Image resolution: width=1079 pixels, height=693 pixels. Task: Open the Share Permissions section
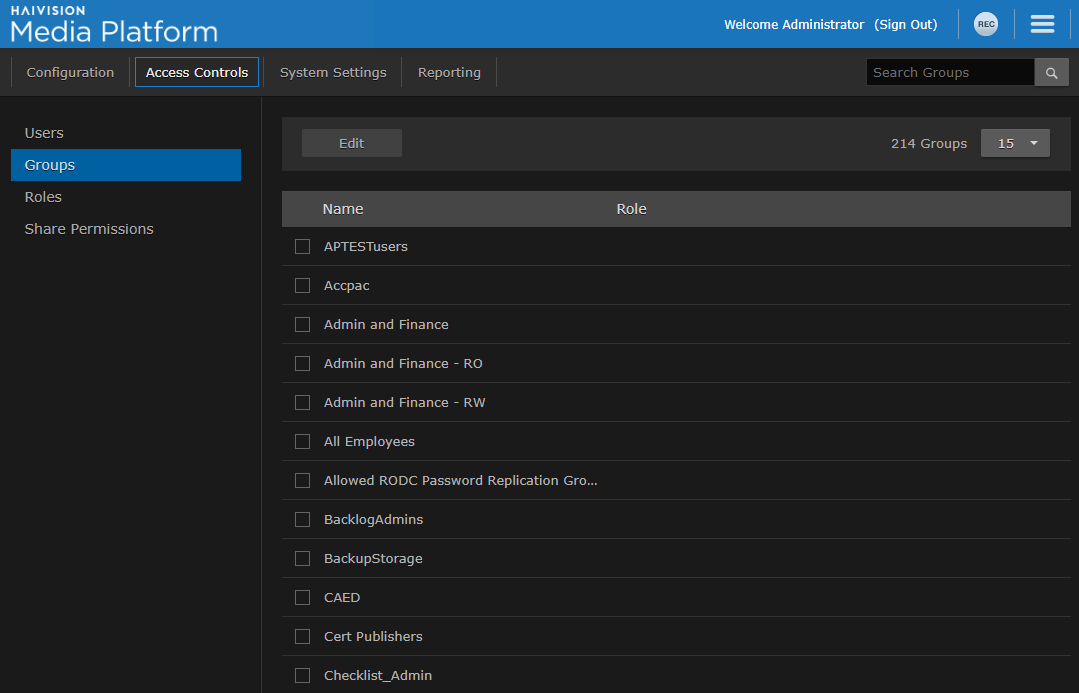(x=89, y=228)
